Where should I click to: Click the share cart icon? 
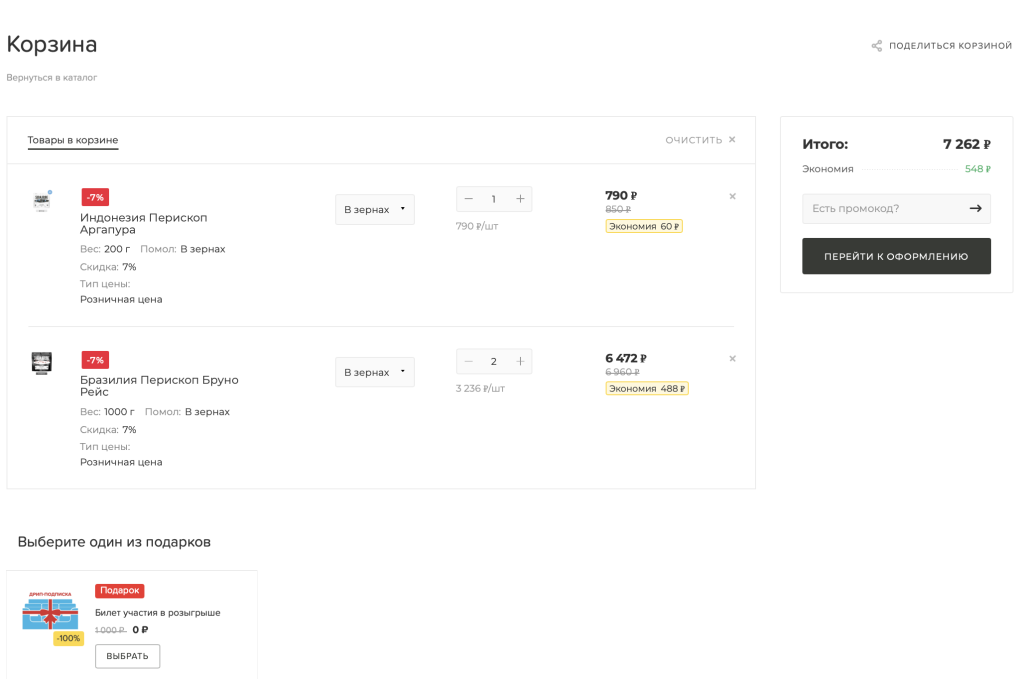pos(876,46)
